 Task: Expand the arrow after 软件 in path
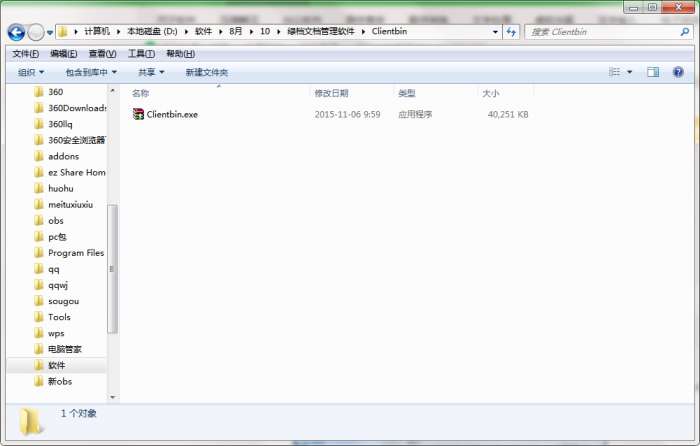(221, 32)
